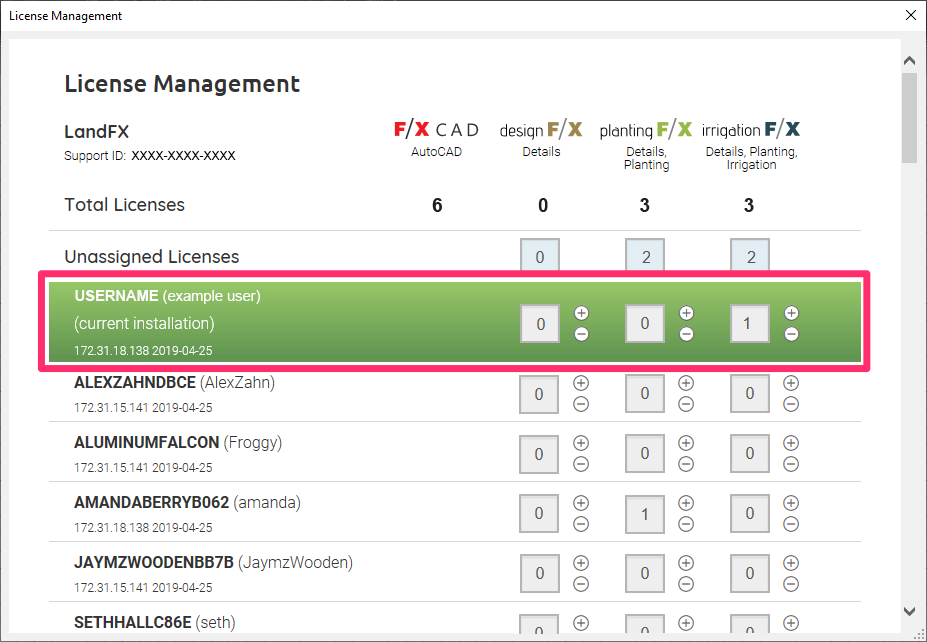Viewport: 927px width, 642px height.
Task: Remove a Design F/X license from ALUMINUMFALCON
Action: point(581,464)
